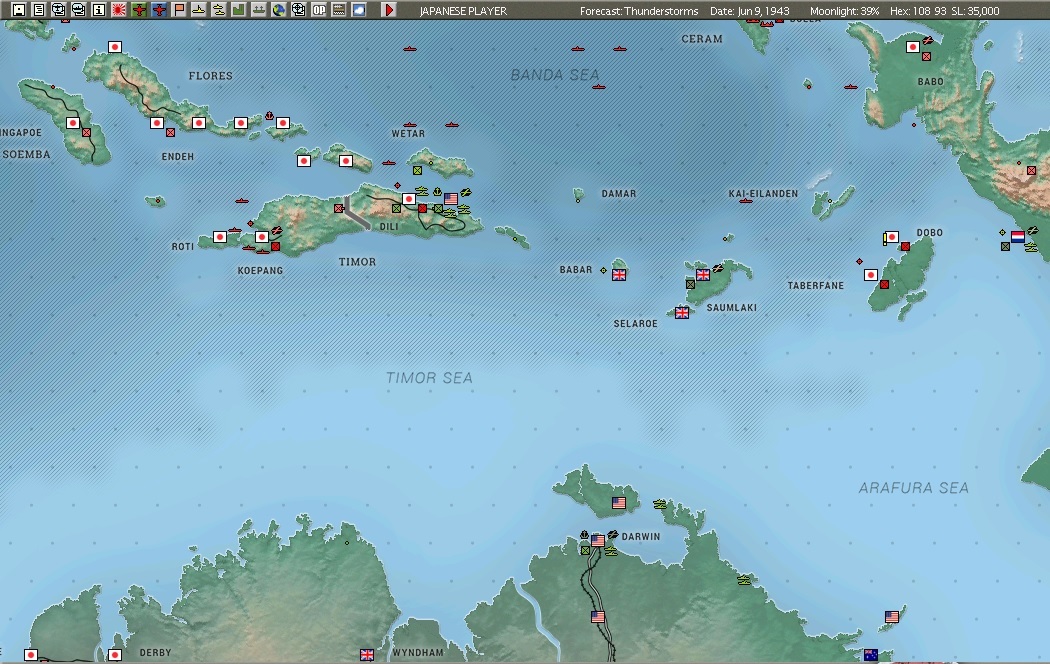The image size is (1050, 664).
Task: Click the Dutch flag at the east edge
Action: pos(1018,237)
